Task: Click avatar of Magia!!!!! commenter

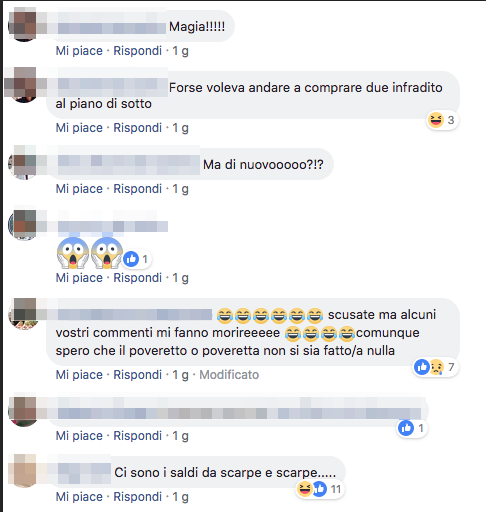Action: coord(23,27)
